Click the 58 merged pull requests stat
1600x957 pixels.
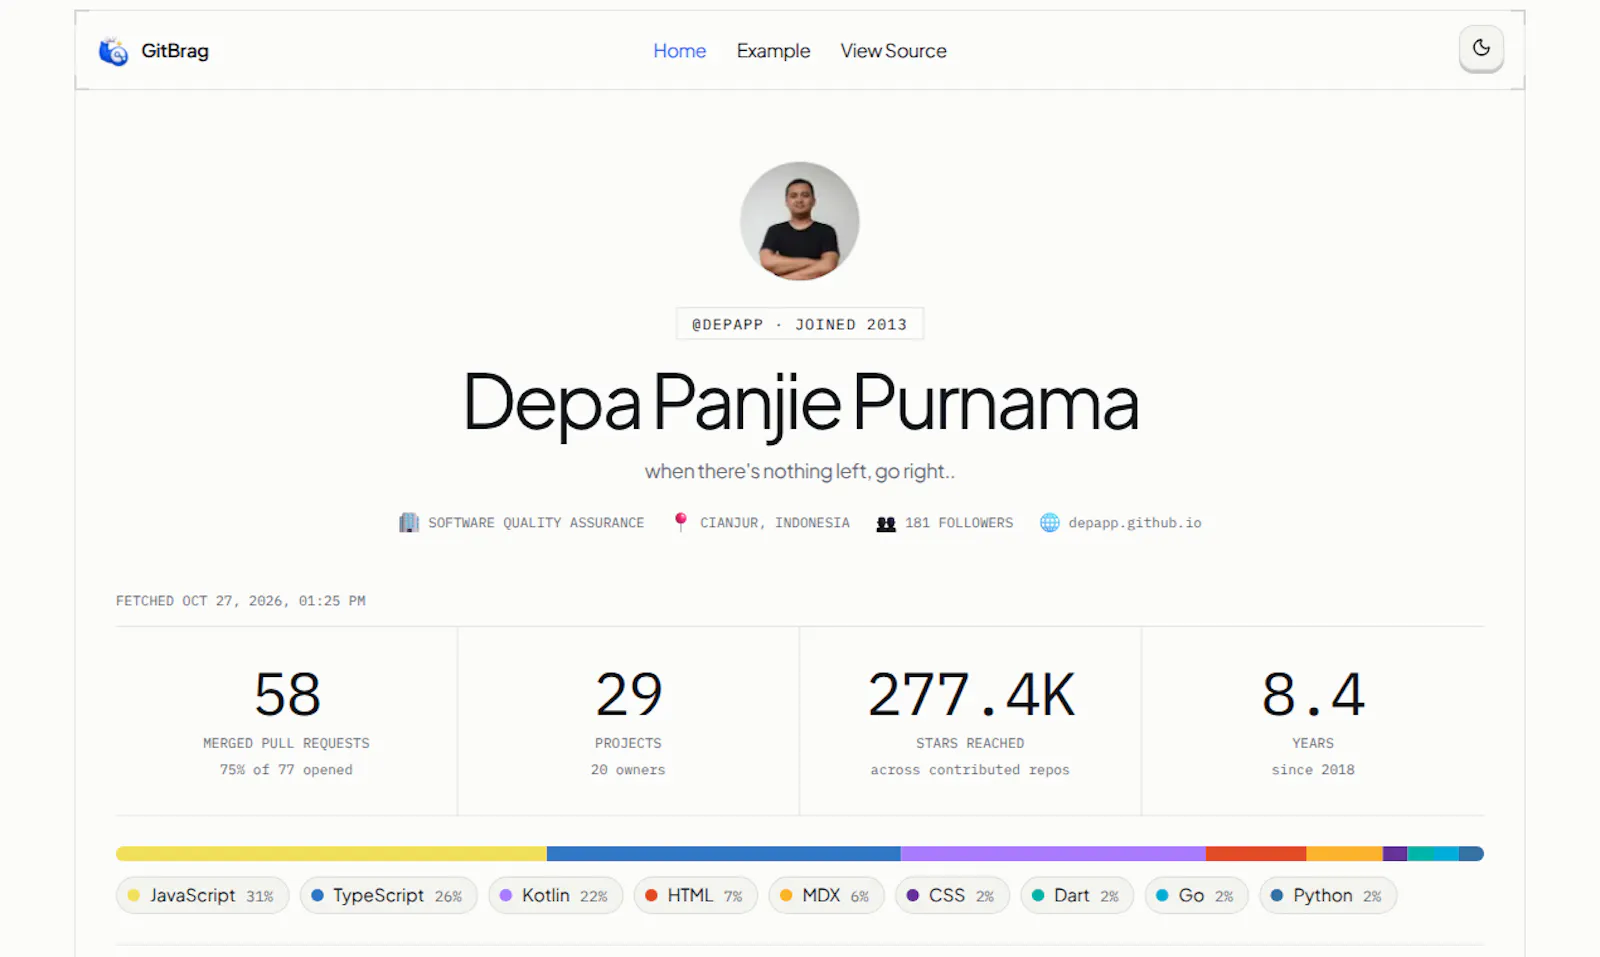tap(287, 721)
